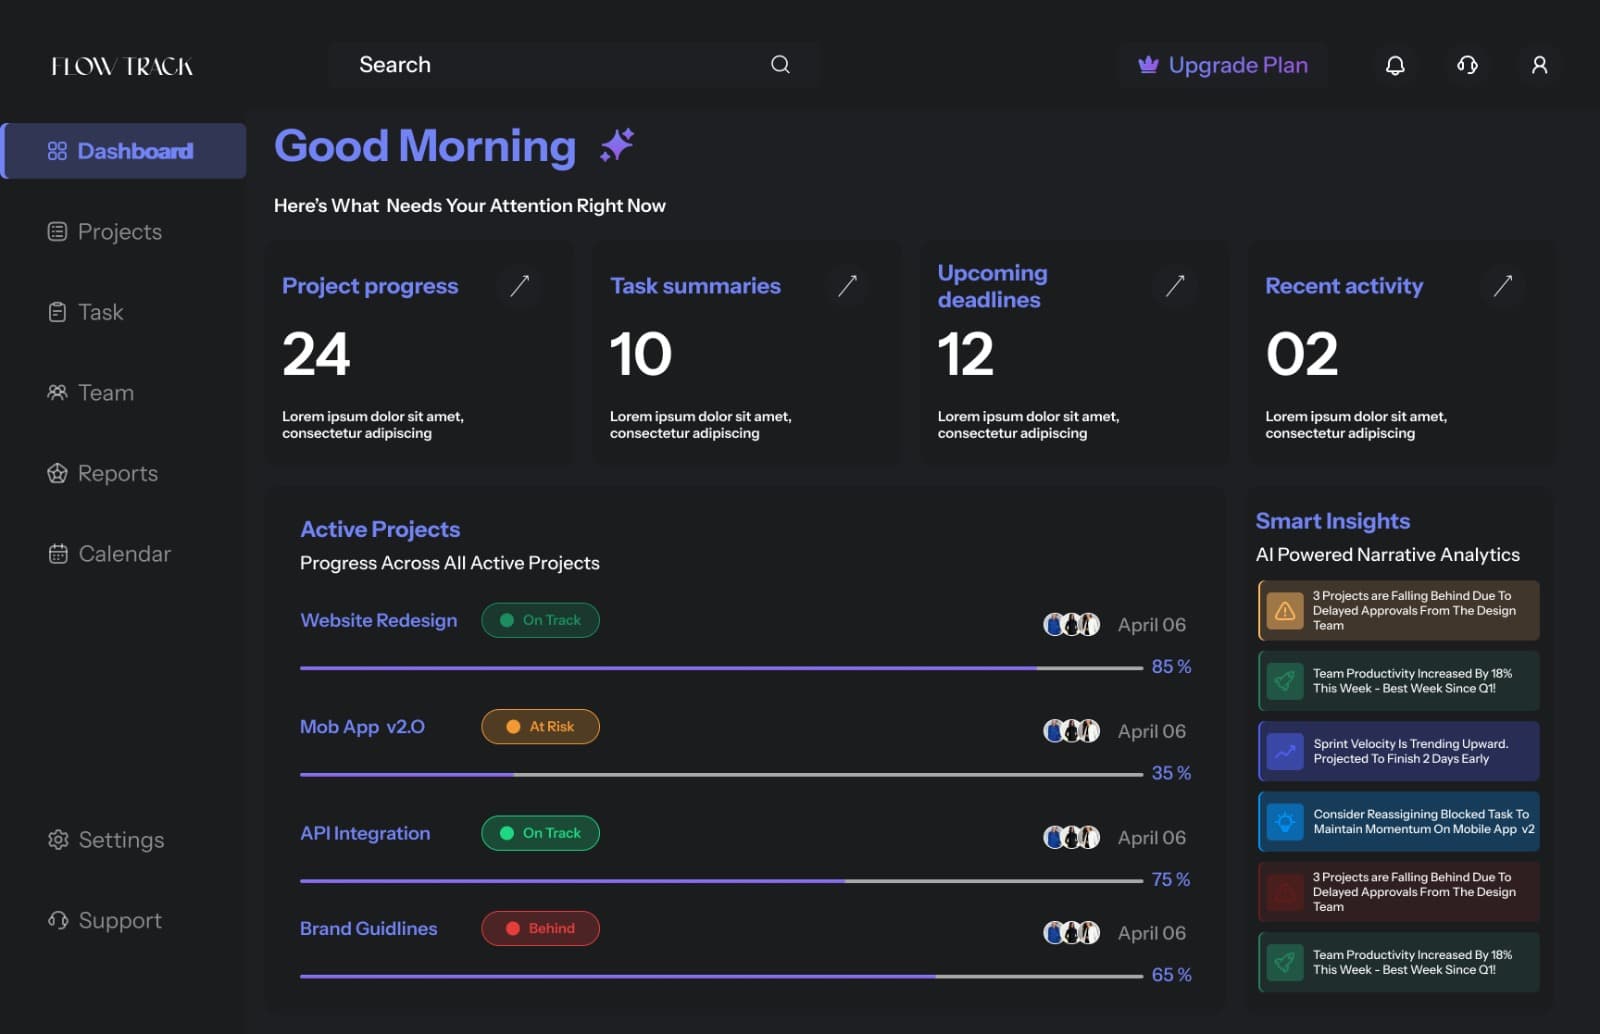The height and width of the screenshot is (1034, 1600).
Task: Open the Calendar menu item
Action: tap(110, 553)
